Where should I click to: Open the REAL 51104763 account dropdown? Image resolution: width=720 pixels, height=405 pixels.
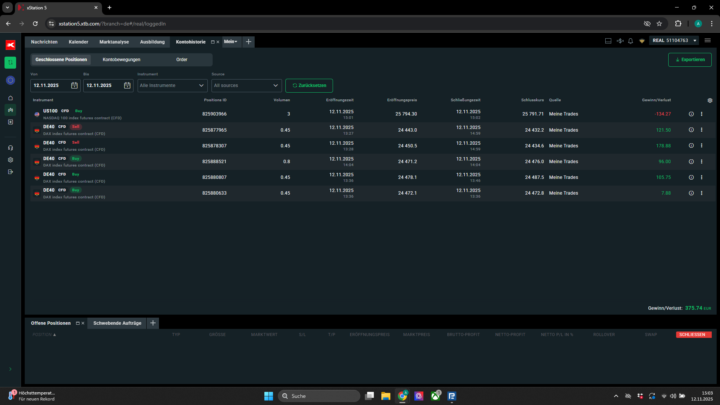click(x=675, y=40)
